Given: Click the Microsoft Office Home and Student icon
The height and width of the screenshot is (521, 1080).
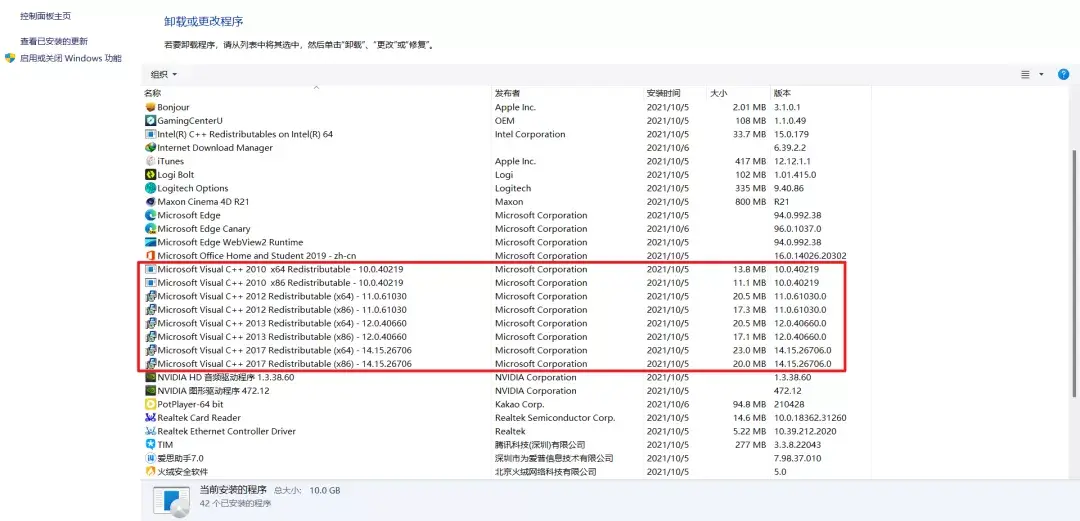Looking at the screenshot, I should 151,256.
